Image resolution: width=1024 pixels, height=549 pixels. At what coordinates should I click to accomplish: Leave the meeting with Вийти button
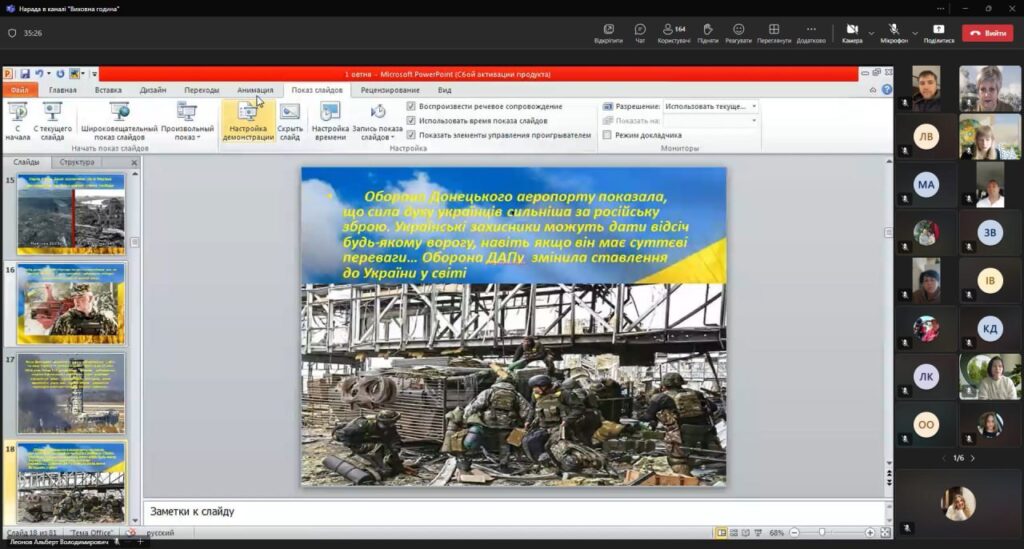[x=987, y=33]
